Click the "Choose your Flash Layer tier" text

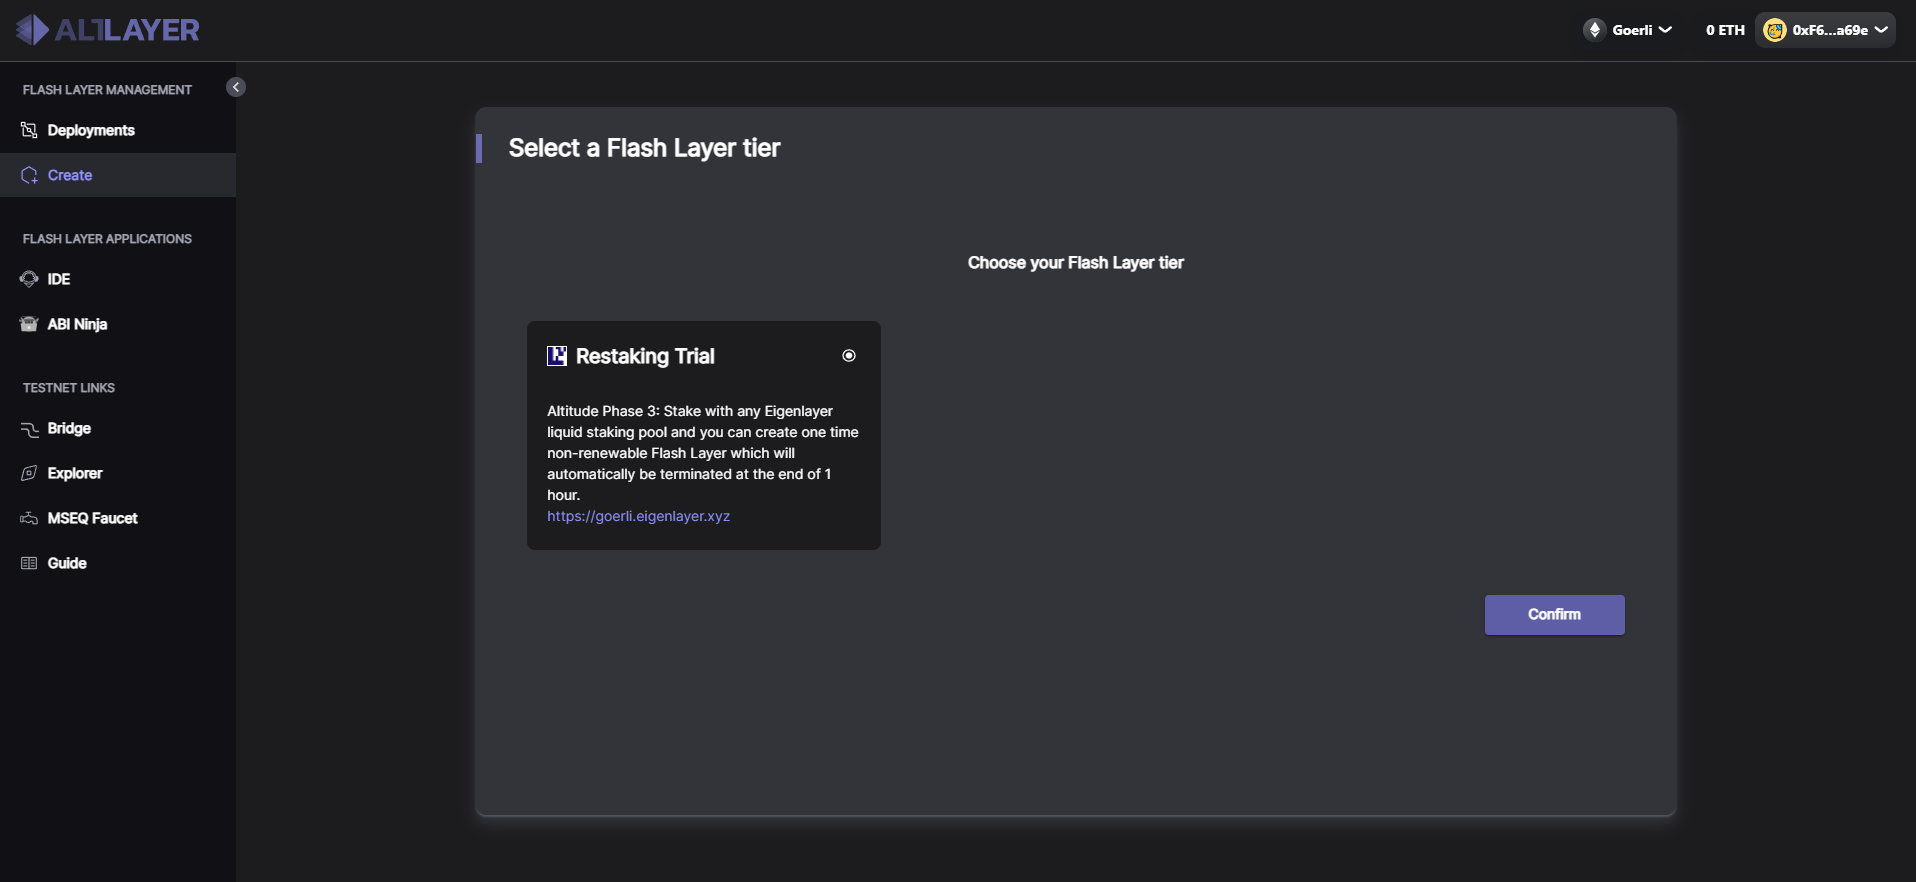(1076, 263)
